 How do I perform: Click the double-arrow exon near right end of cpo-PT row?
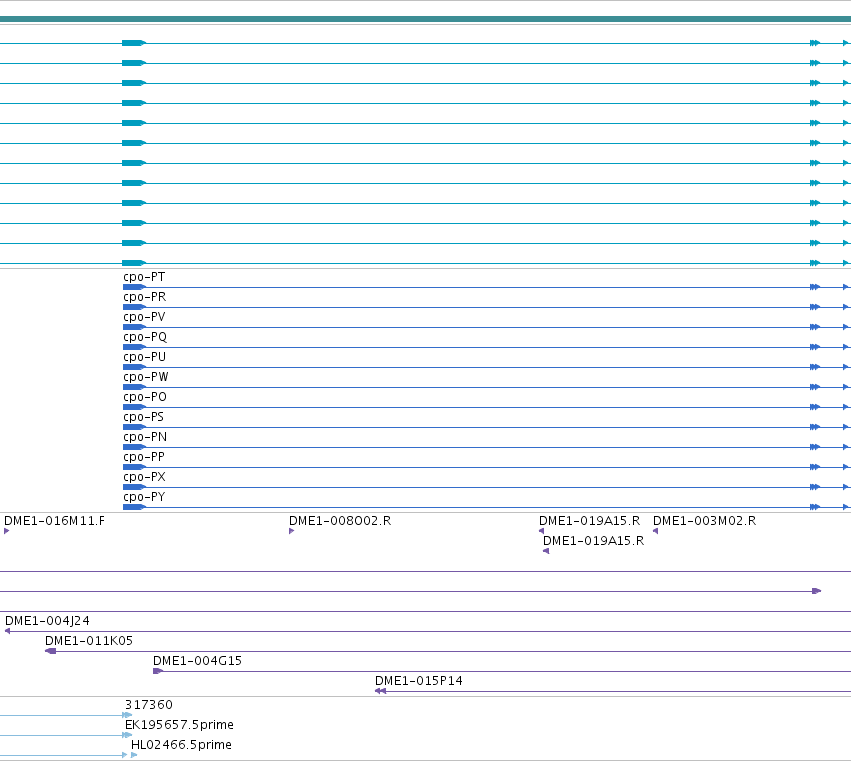point(815,287)
